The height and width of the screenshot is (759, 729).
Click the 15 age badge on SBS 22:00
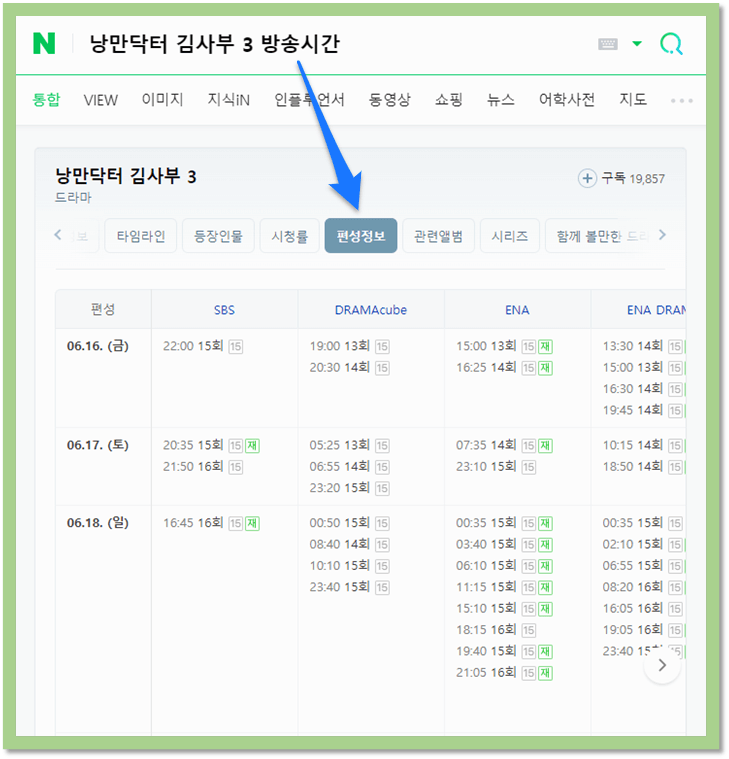pos(236,347)
